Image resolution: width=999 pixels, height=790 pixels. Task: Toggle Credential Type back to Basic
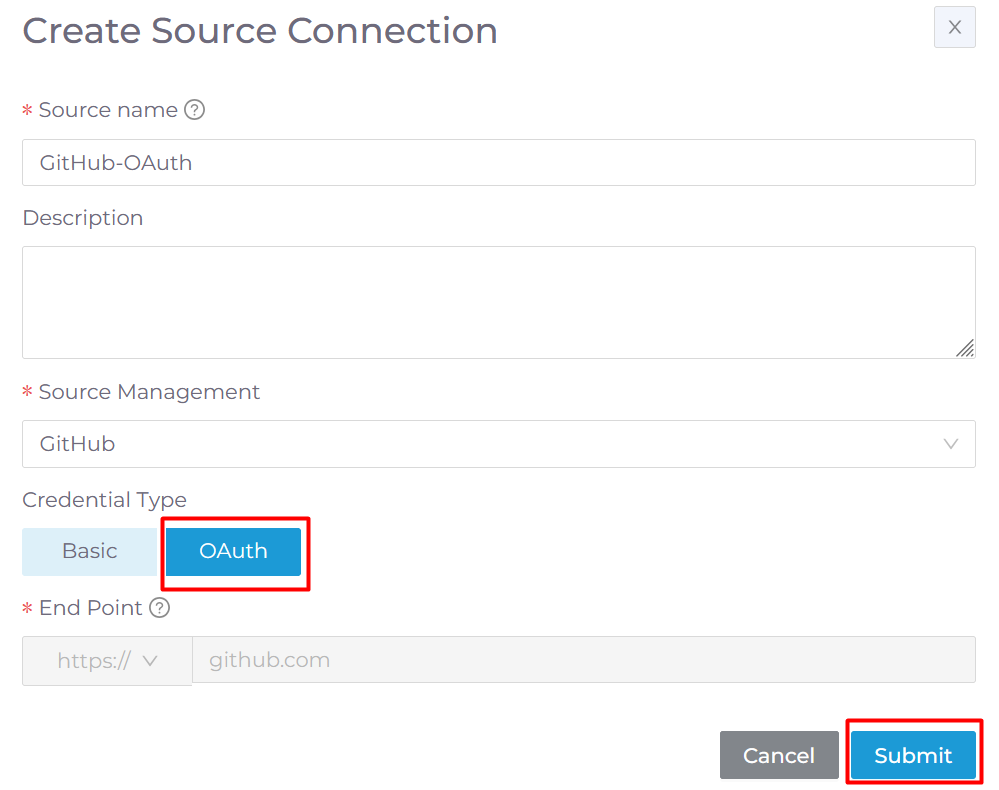(90, 551)
